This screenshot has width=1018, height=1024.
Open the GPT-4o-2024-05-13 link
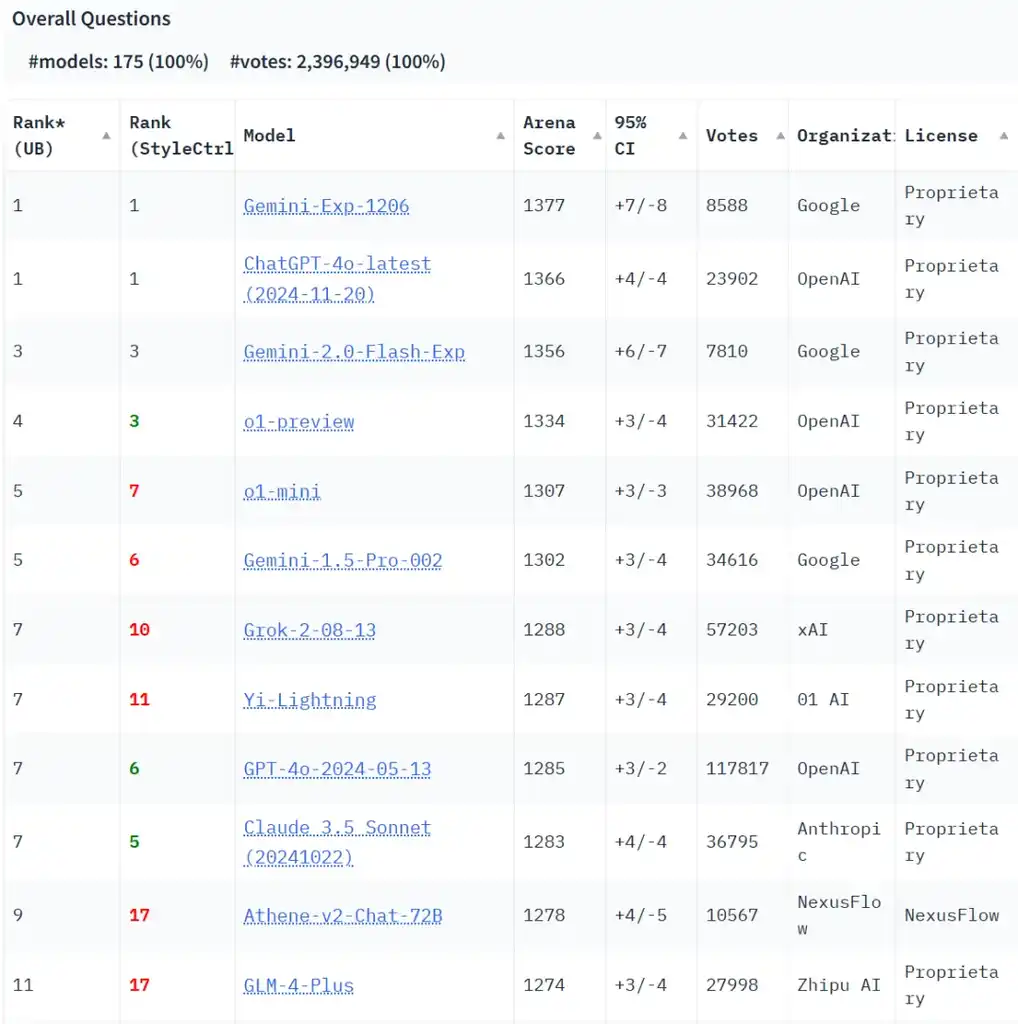[x=337, y=769]
